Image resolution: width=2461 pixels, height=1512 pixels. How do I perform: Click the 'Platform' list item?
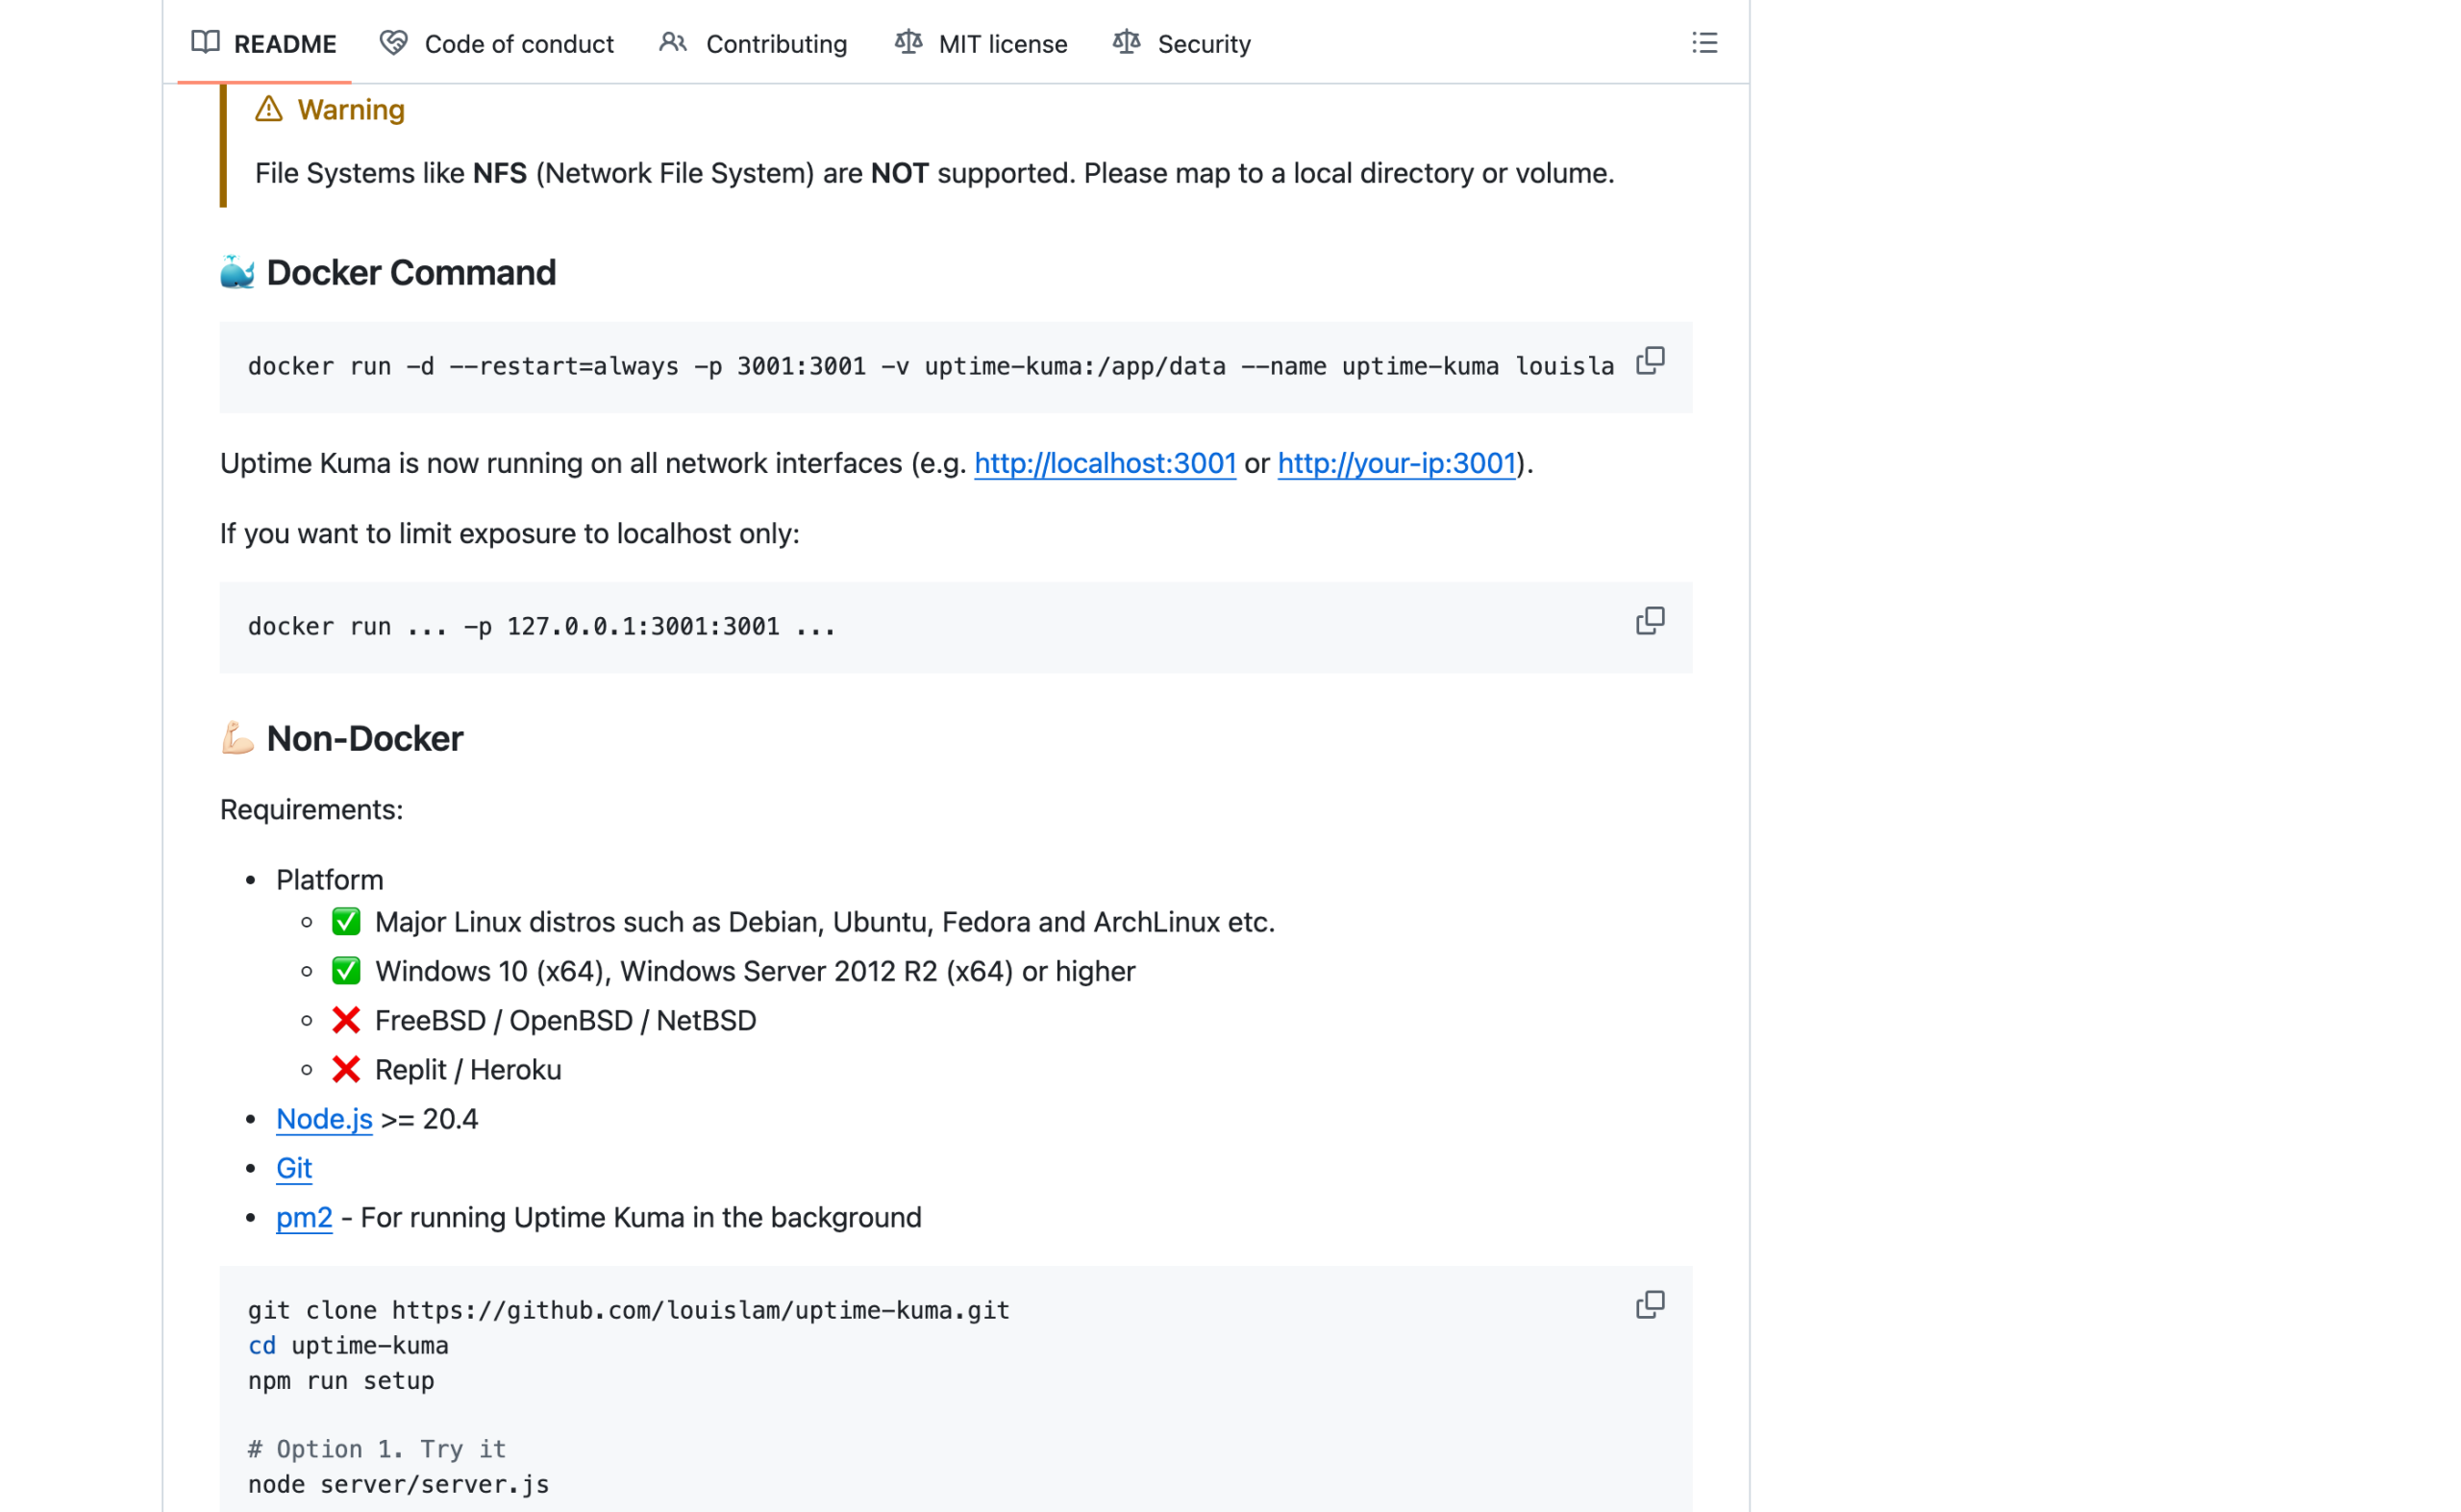click(x=330, y=879)
